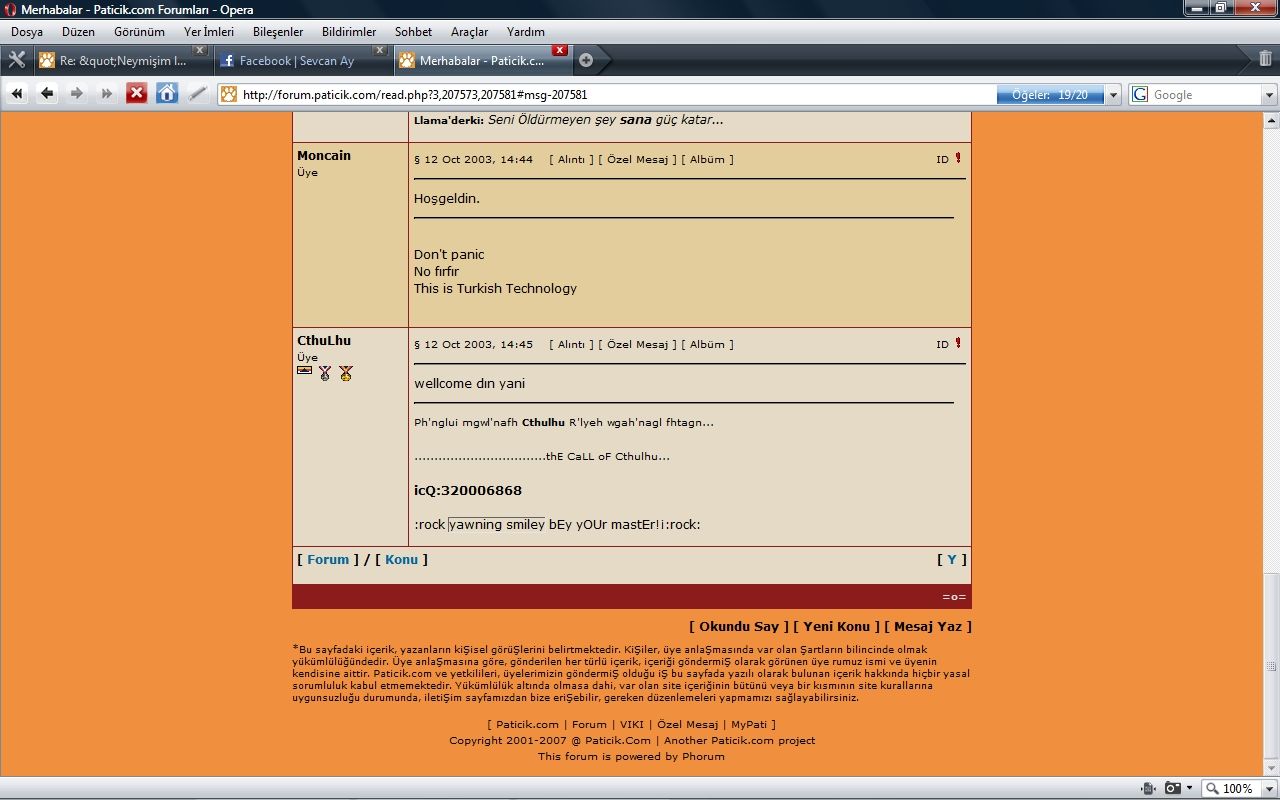Open the Bildirimler menu

[349, 32]
